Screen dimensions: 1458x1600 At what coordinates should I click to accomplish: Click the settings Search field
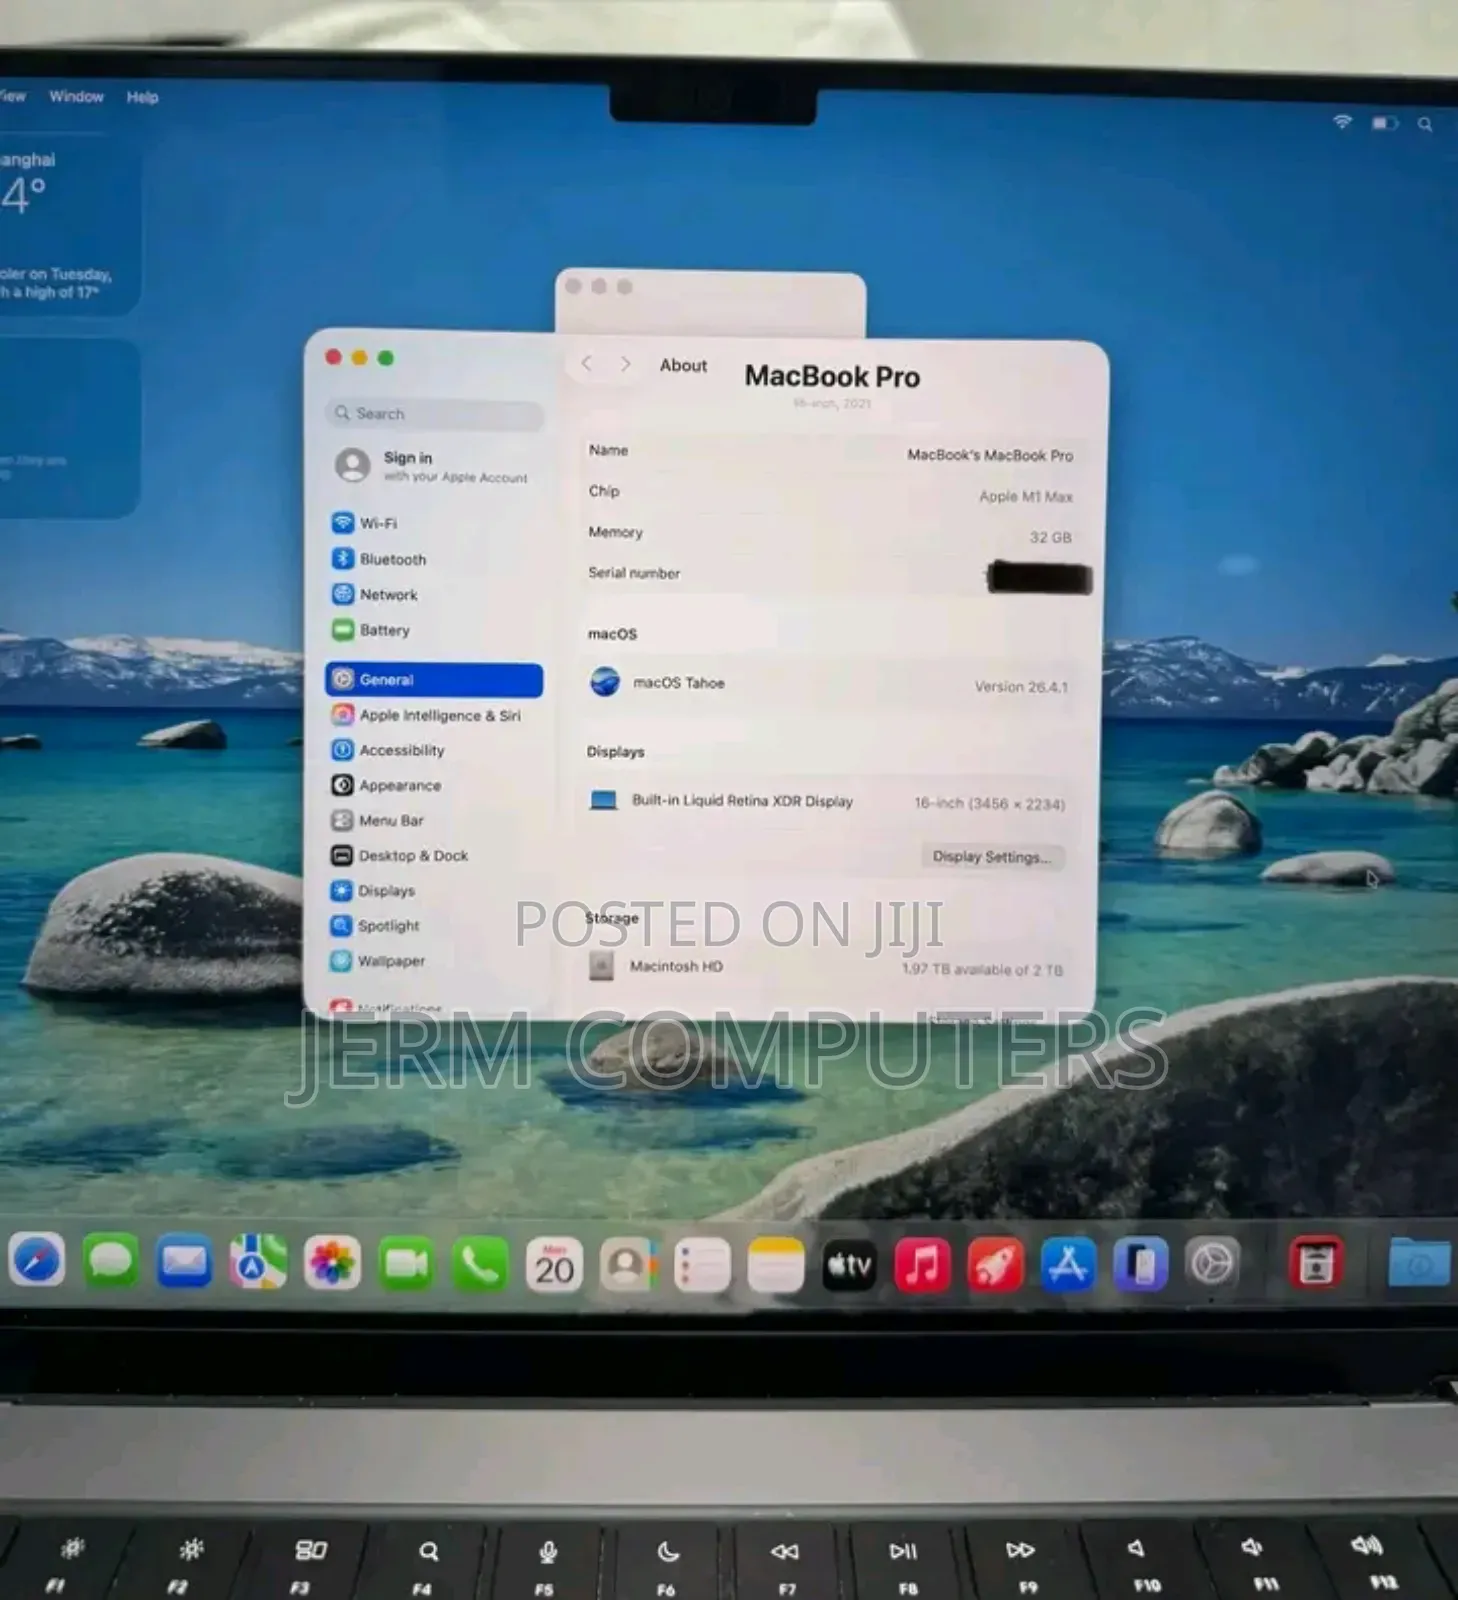coord(434,413)
